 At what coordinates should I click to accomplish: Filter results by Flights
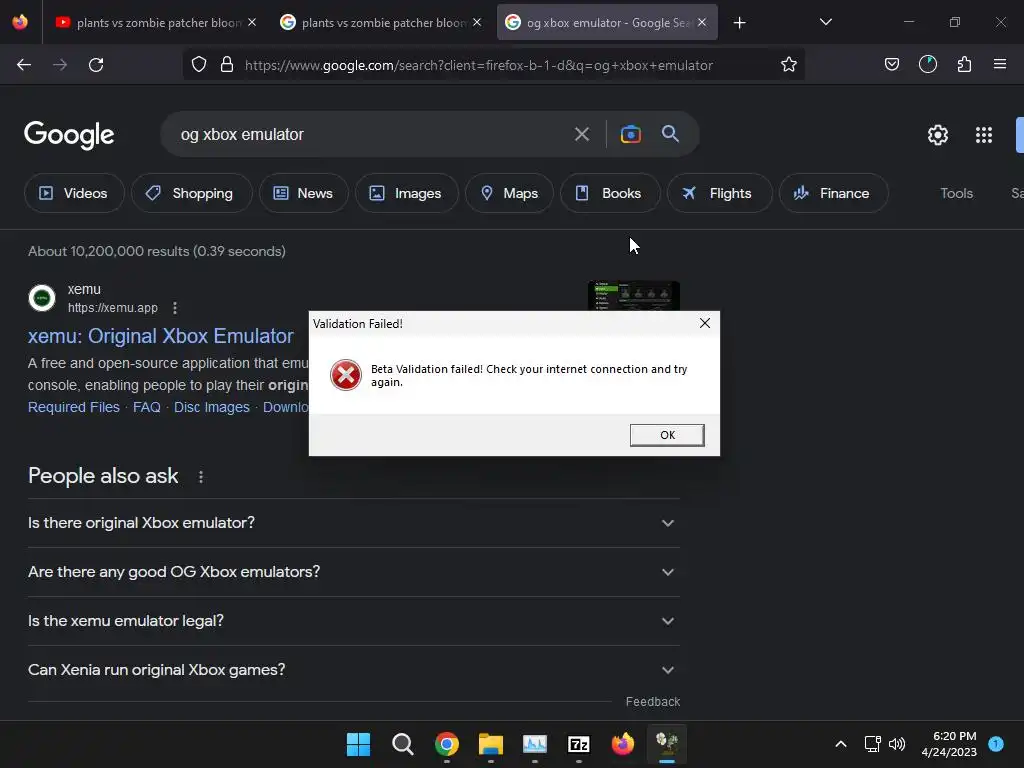click(720, 193)
